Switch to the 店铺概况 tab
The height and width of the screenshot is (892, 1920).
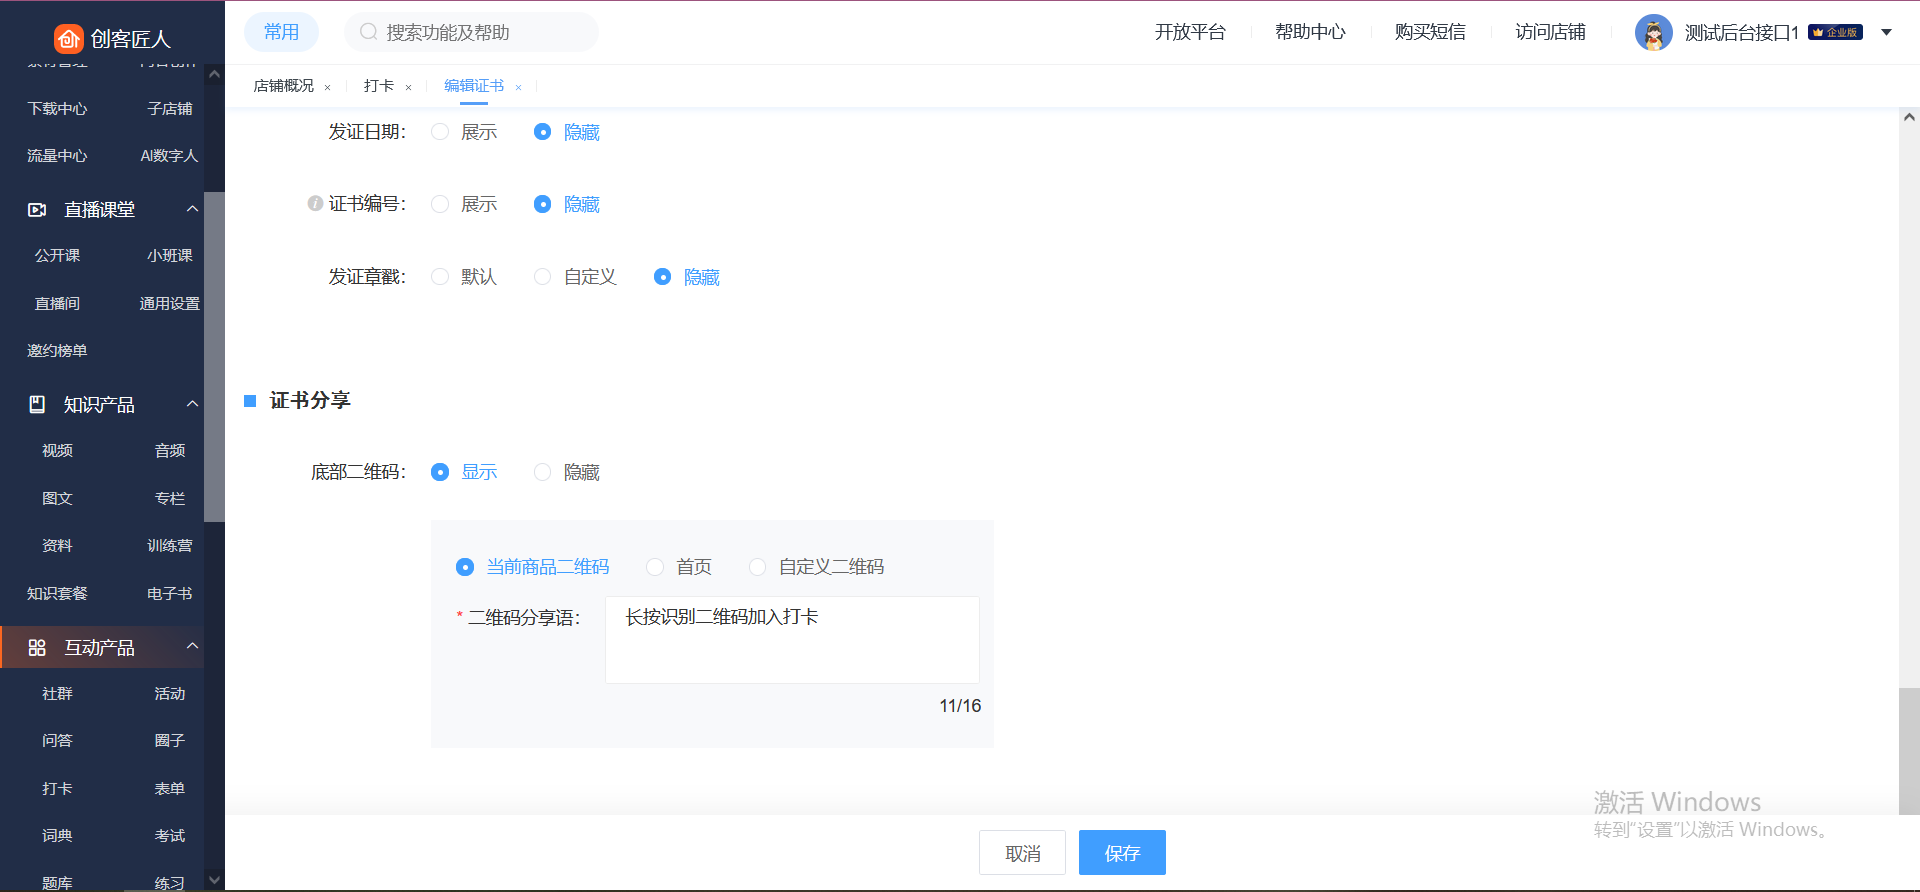coord(283,86)
